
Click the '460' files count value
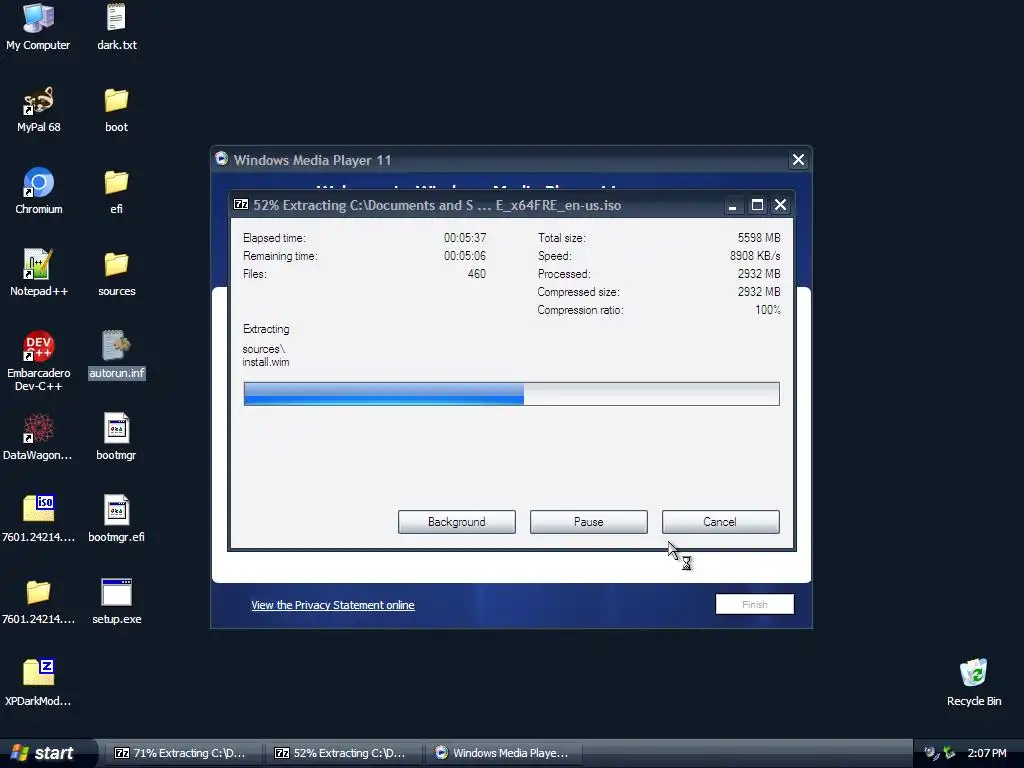(477, 274)
